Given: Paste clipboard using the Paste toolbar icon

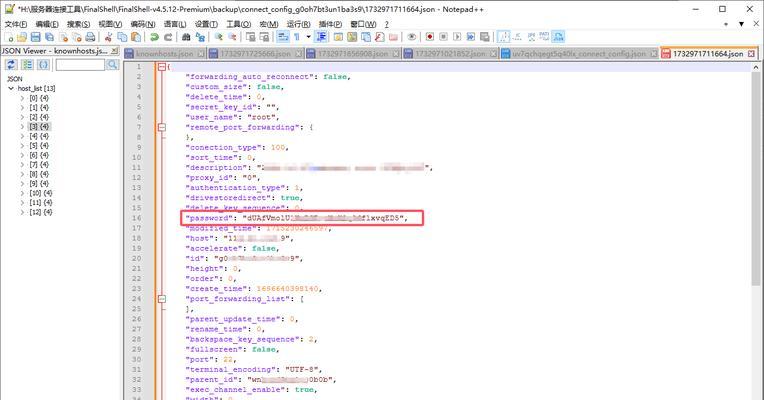Looking at the screenshot, I should click(x=136, y=37).
